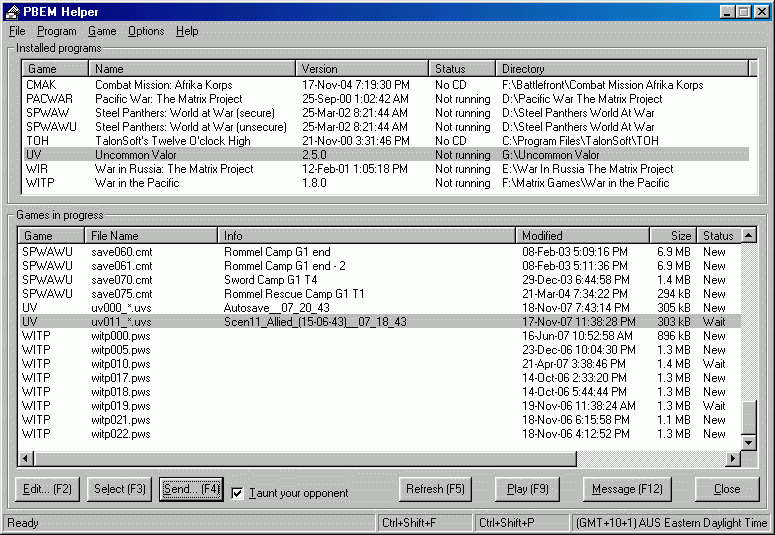Click the AUS Eastern Daylight Time status panel

point(671,523)
